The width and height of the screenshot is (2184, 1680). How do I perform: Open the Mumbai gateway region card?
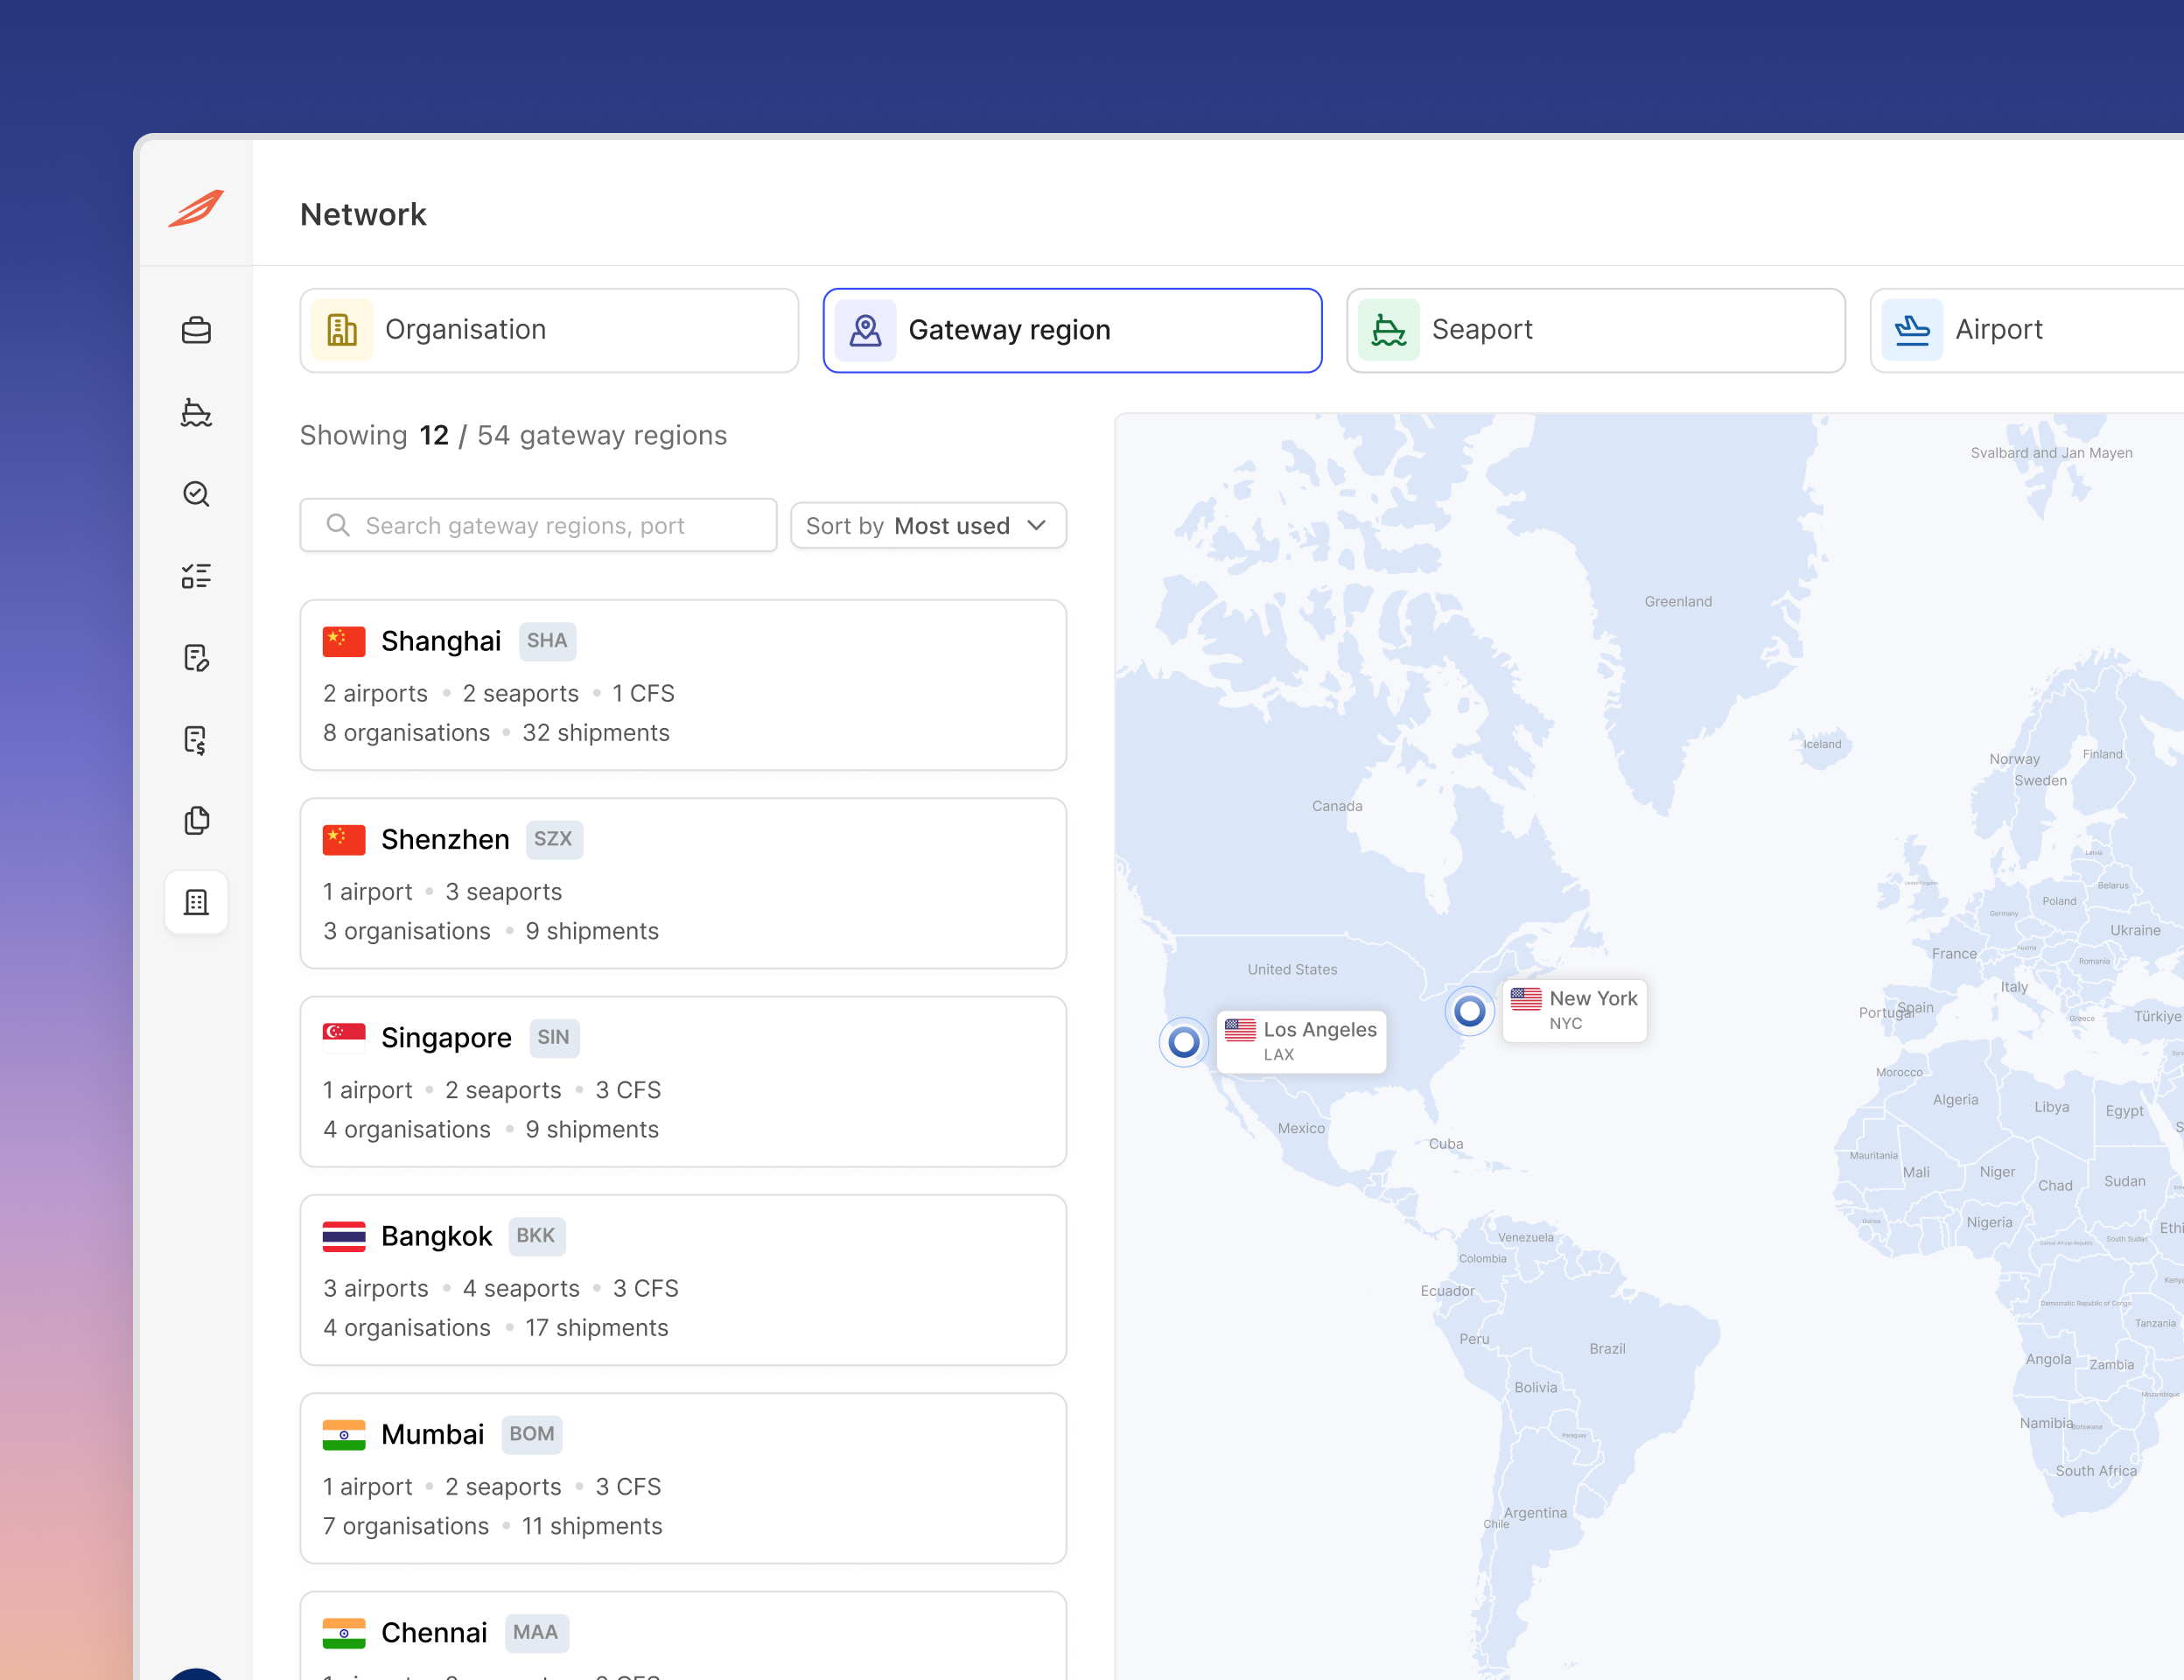[683, 1478]
